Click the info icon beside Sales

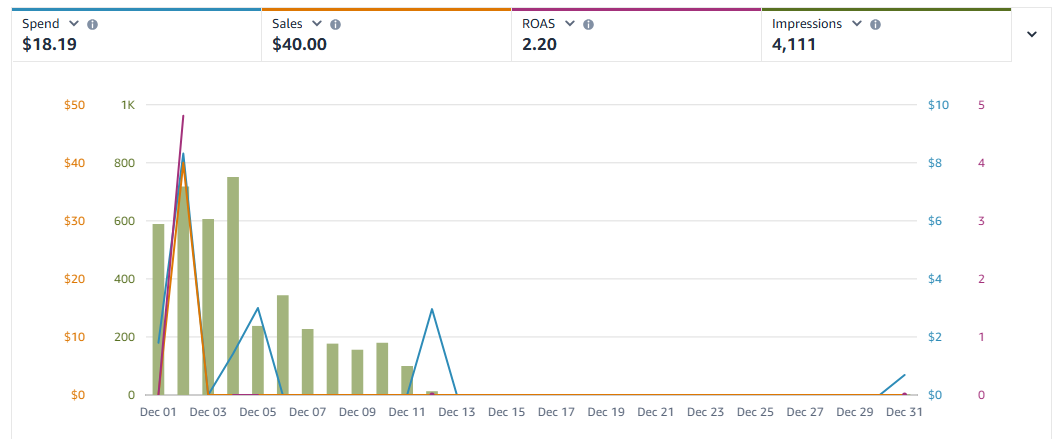pos(335,24)
